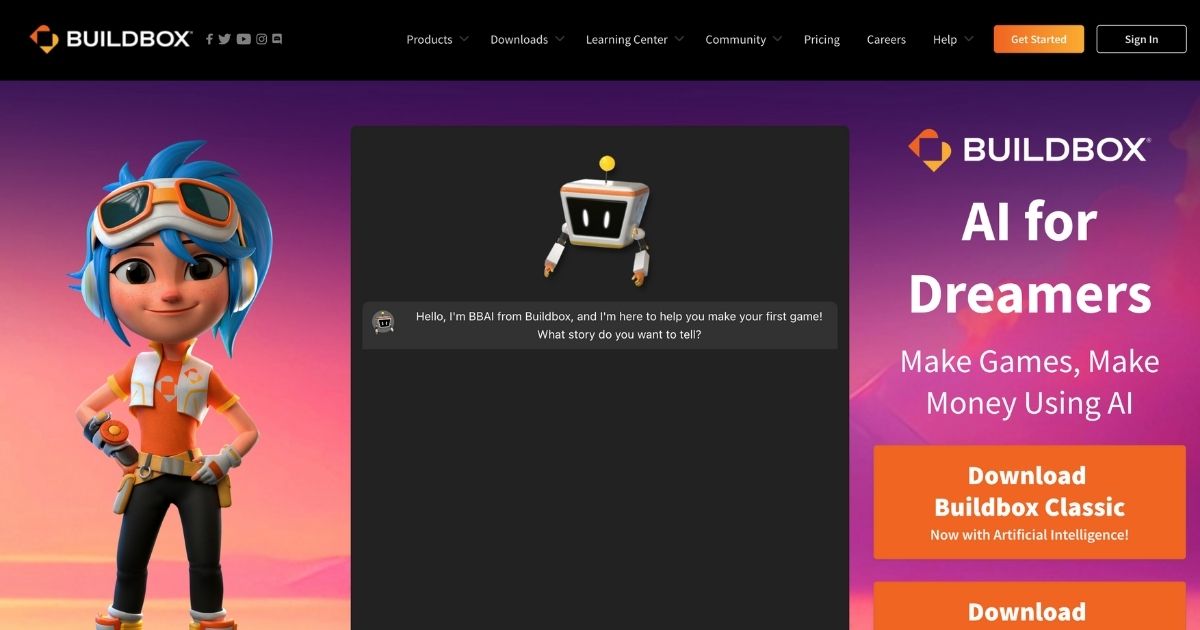The image size is (1200, 630).
Task: Click the AI for Dreamers headline
Action: [x=1029, y=257]
